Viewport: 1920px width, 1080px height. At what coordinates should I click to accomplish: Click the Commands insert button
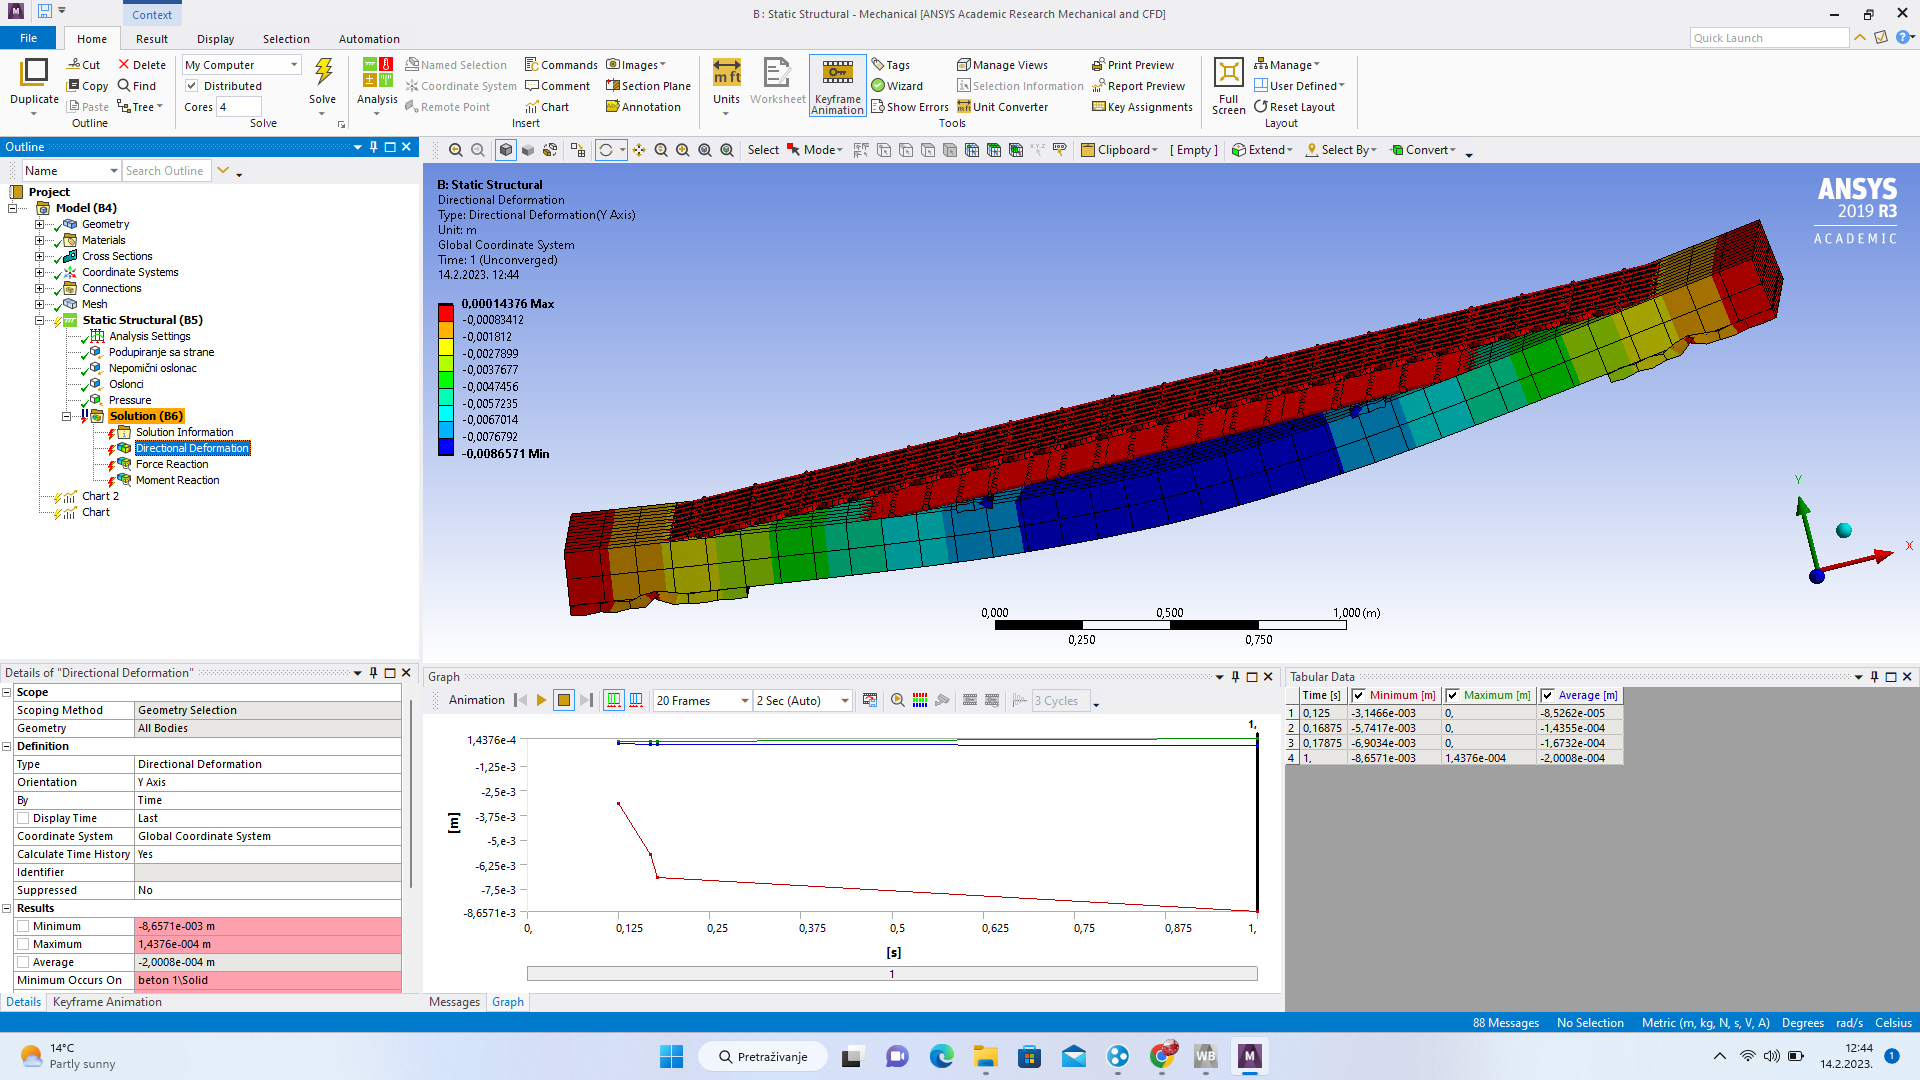point(561,65)
